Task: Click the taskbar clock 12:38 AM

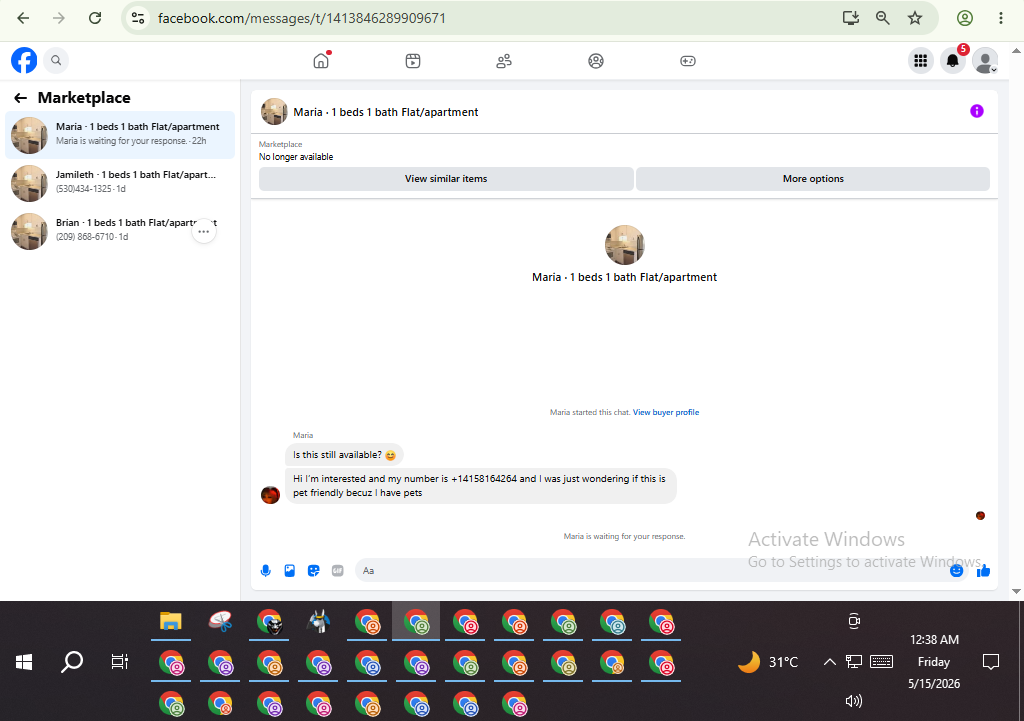Action: click(934, 640)
